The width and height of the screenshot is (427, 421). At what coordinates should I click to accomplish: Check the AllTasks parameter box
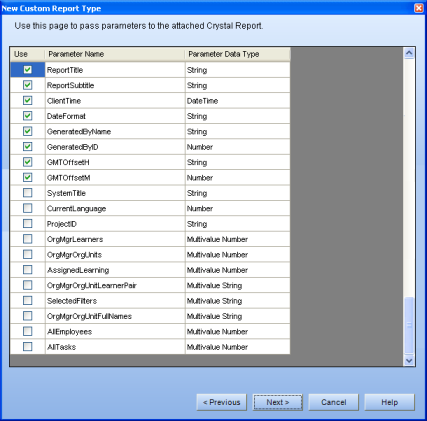[x=28, y=347]
